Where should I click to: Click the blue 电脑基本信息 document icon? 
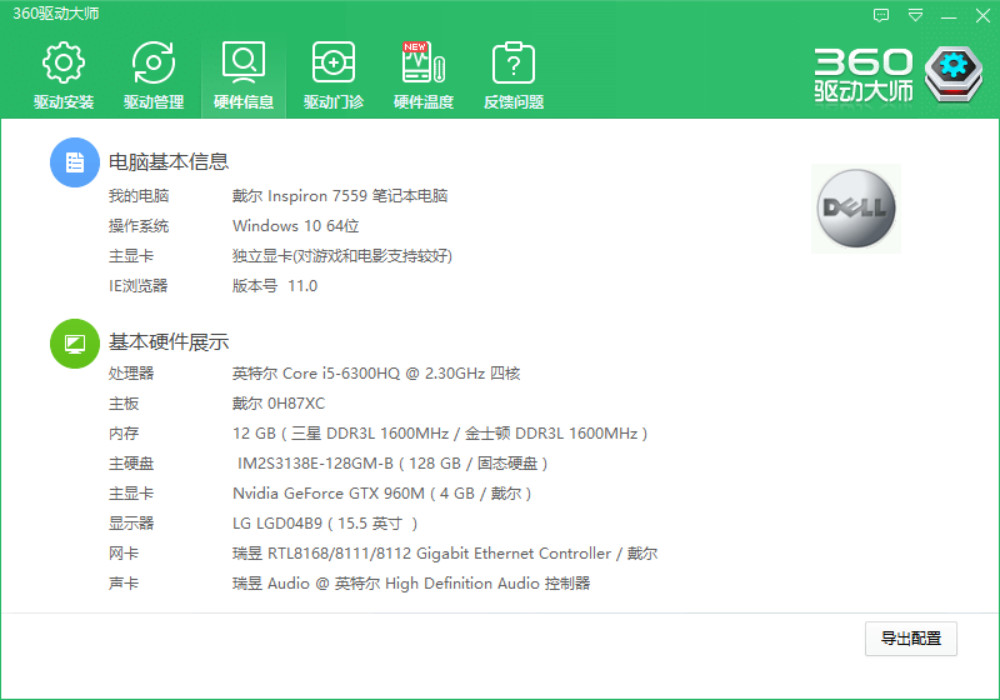(75, 162)
